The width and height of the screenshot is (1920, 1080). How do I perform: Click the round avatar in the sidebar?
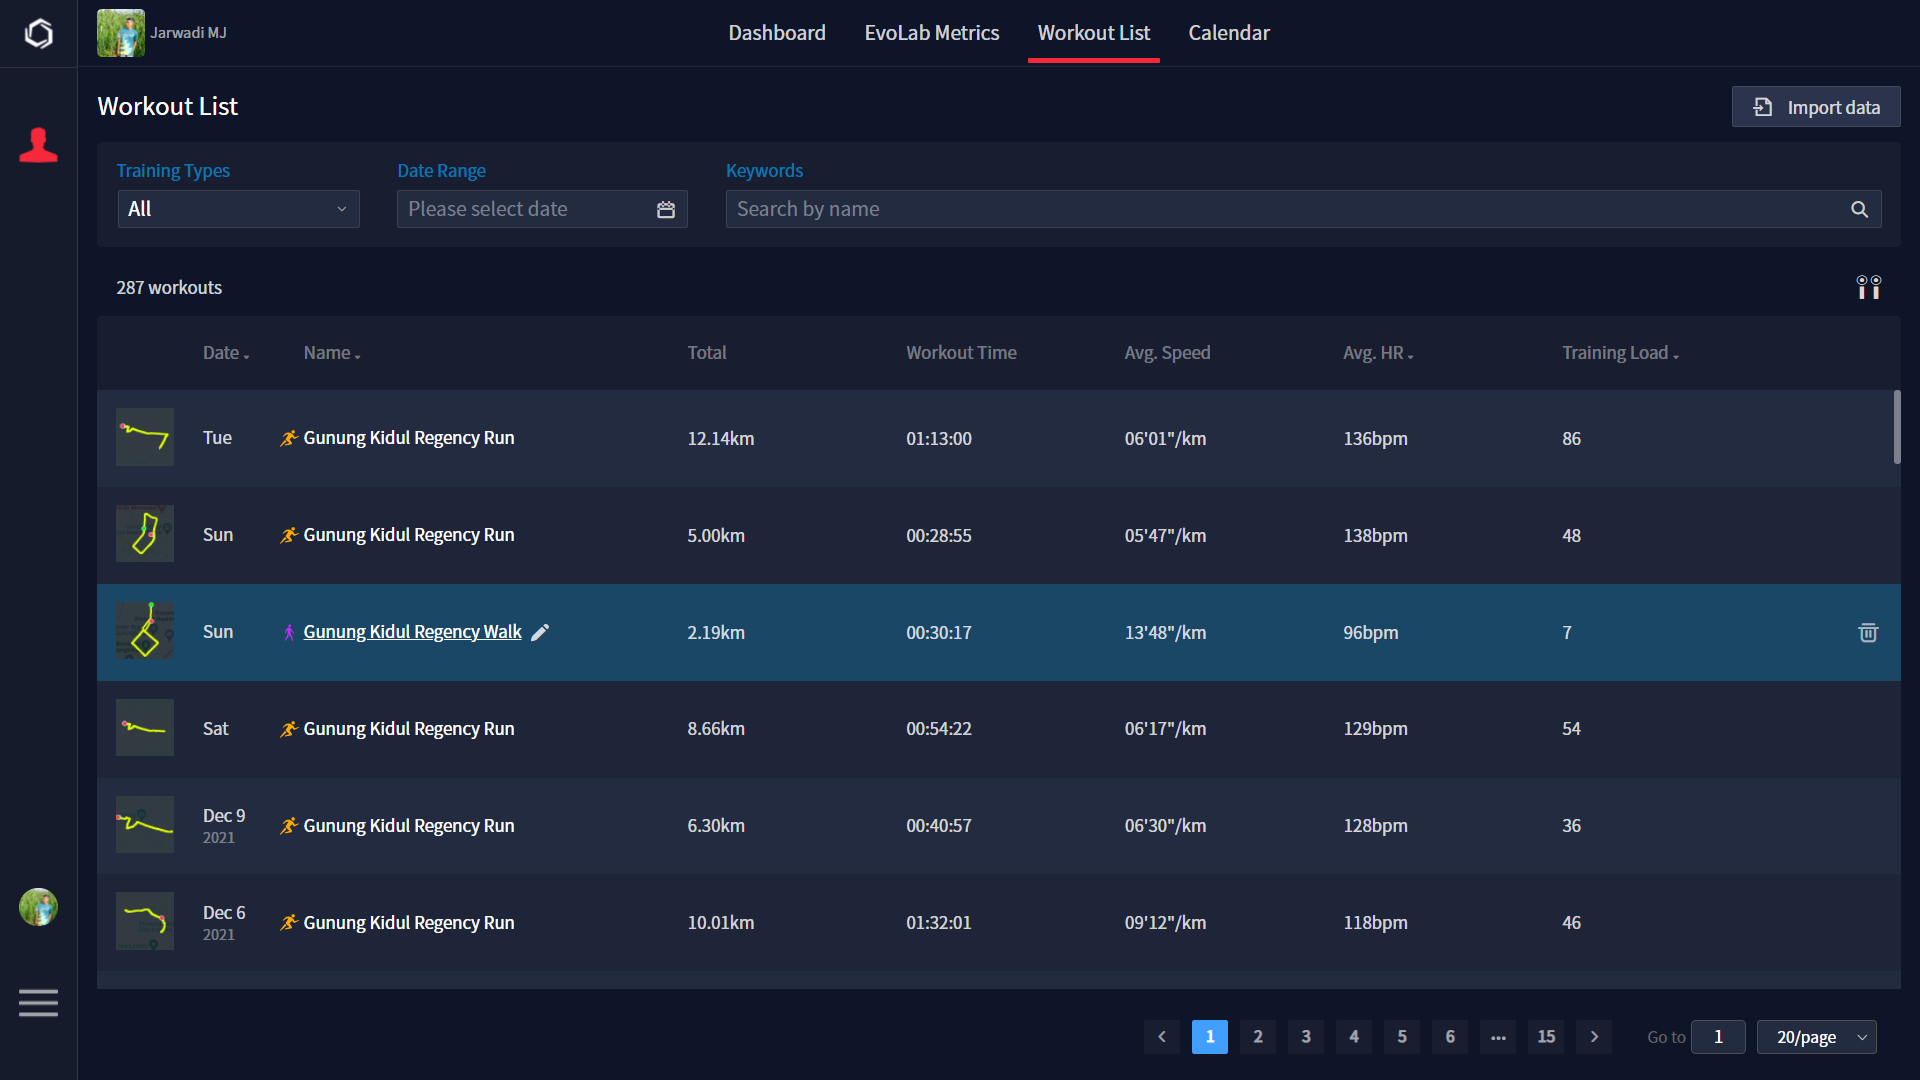click(x=38, y=907)
